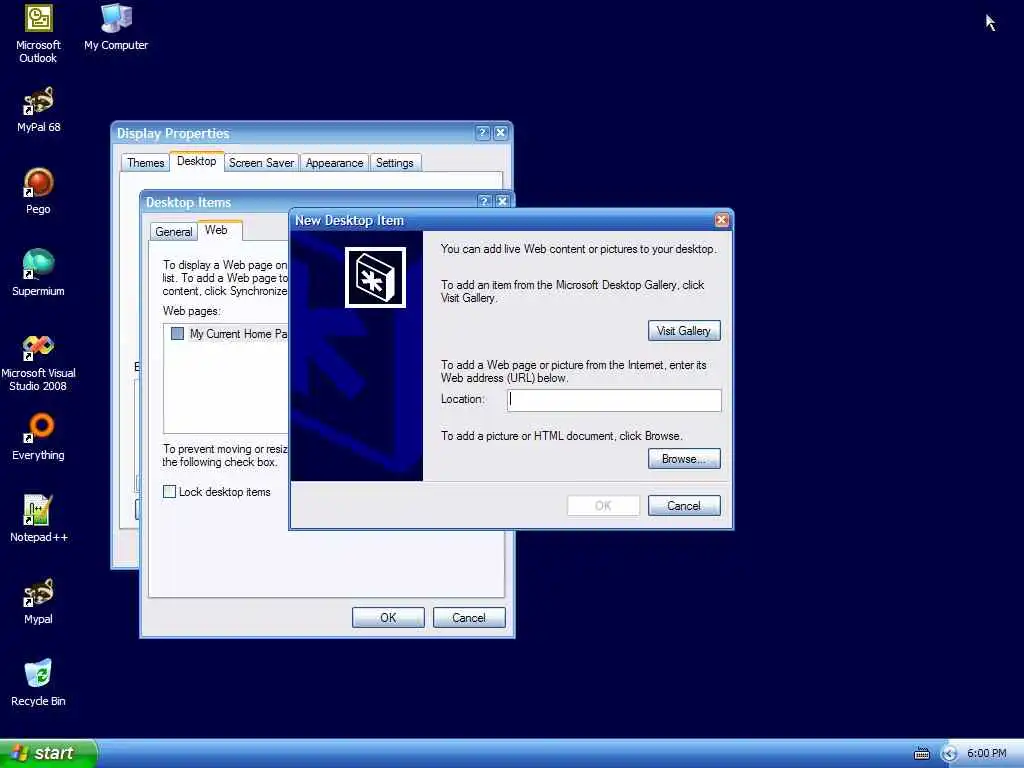This screenshot has width=1024, height=768.
Task: Select the My Computer desktop icon
Action: pos(116,27)
